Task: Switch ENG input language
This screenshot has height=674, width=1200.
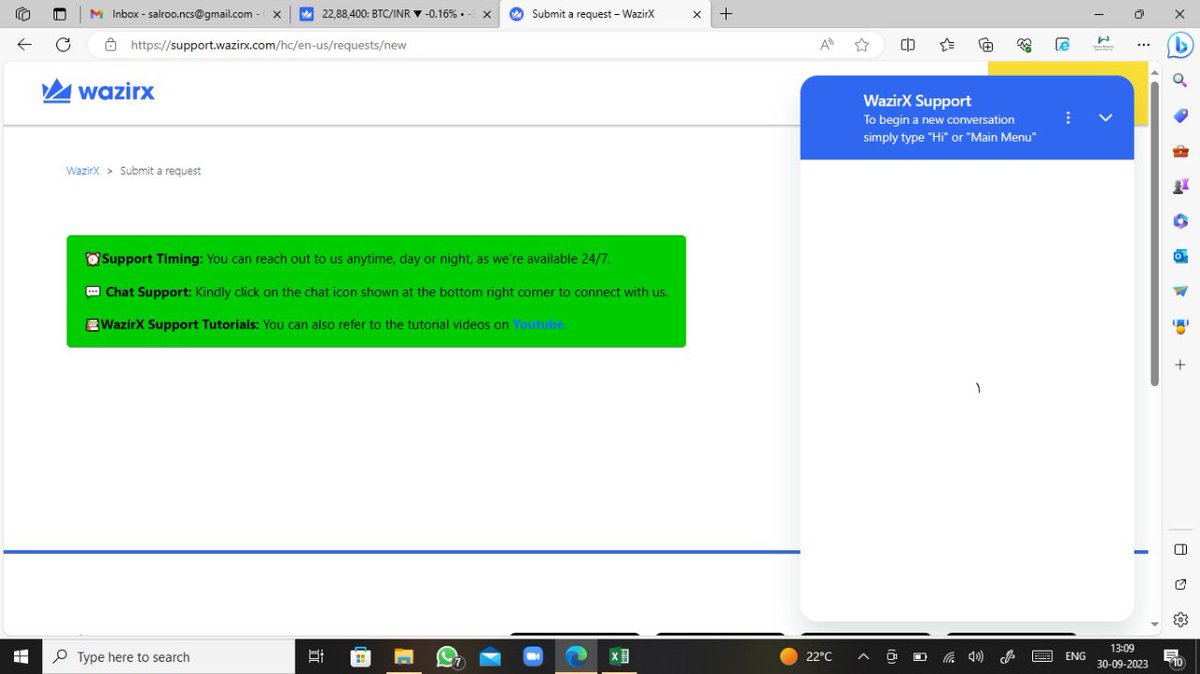Action: 1075,656
